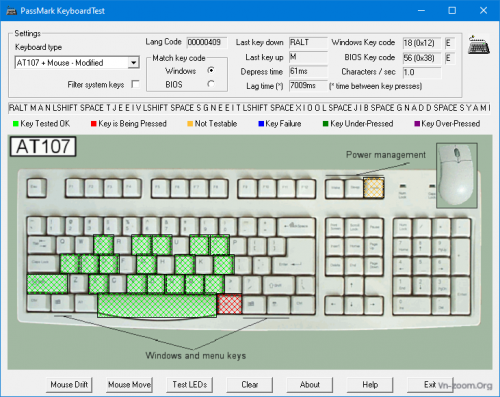Click the Insert key
The height and width of the screenshot is (397, 500).
(x=335, y=246)
